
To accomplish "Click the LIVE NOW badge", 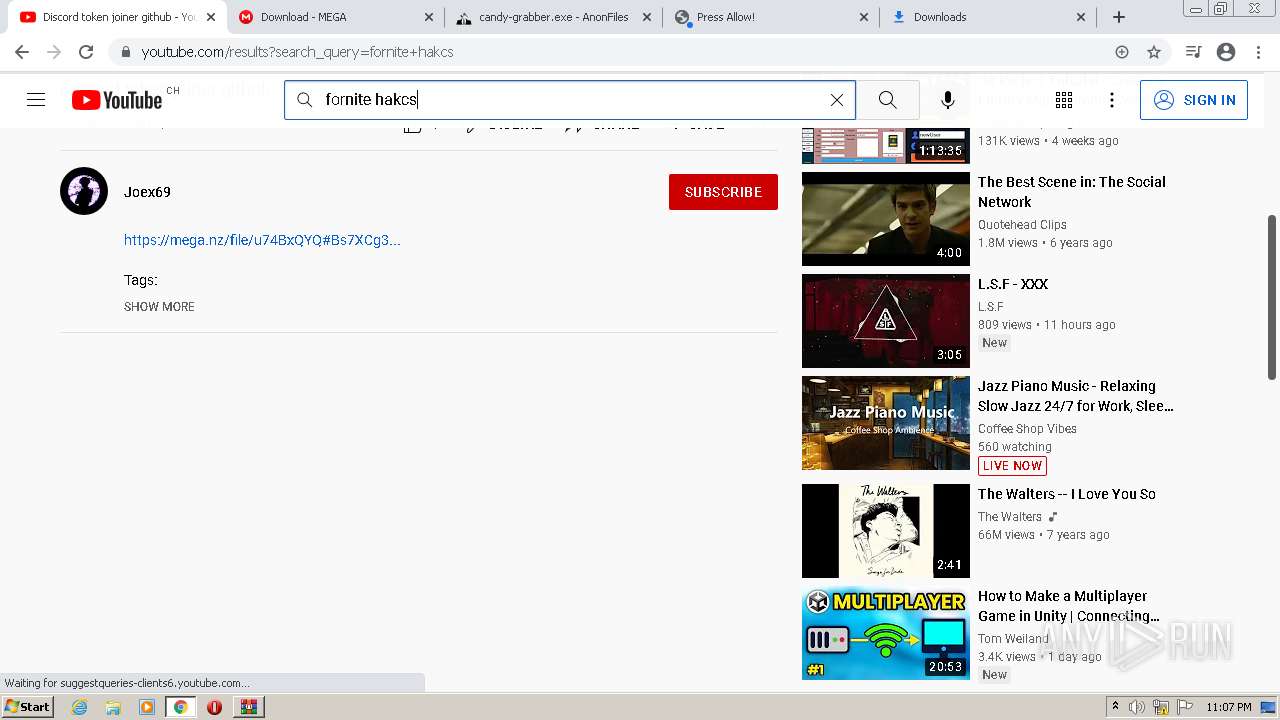I will pos(1012,466).
